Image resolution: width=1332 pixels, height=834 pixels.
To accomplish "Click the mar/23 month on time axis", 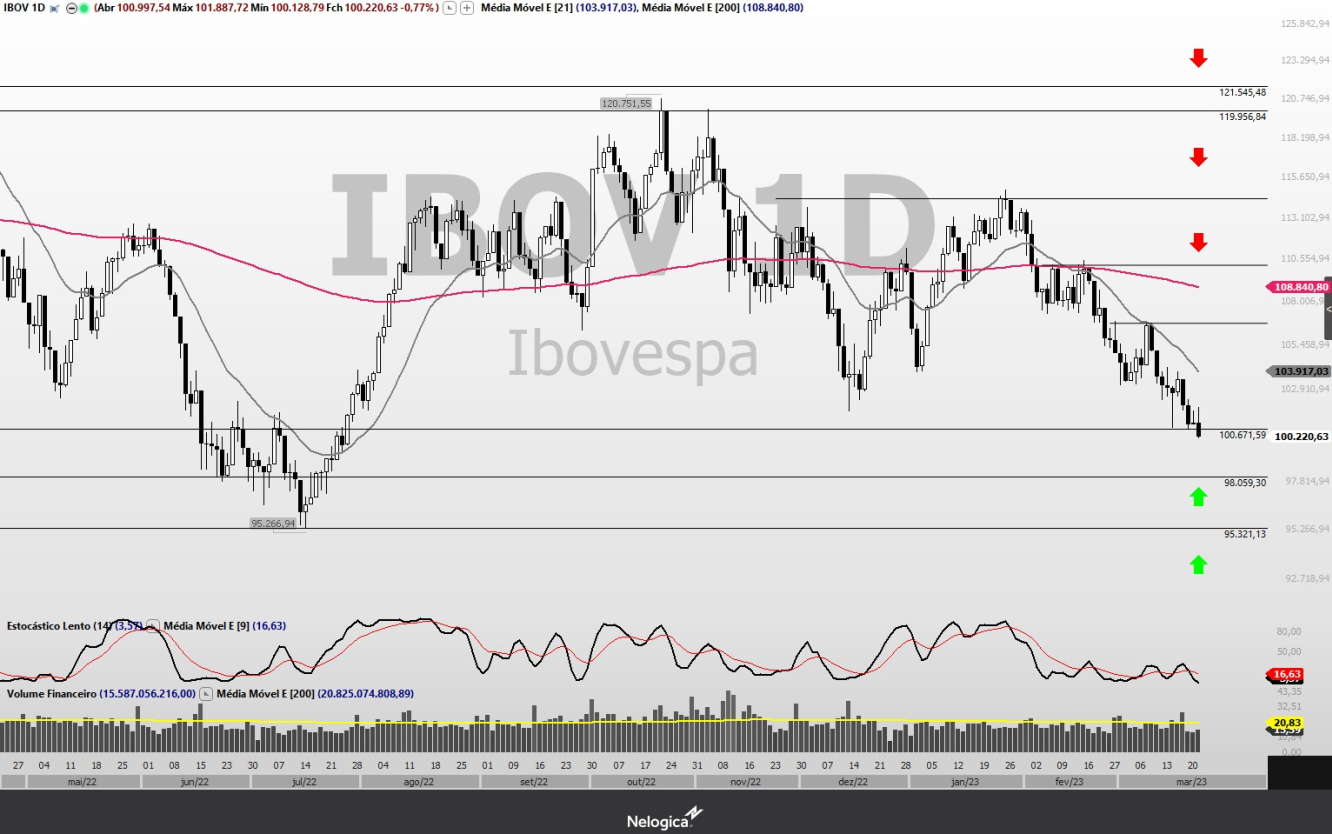I will (x=1194, y=782).
